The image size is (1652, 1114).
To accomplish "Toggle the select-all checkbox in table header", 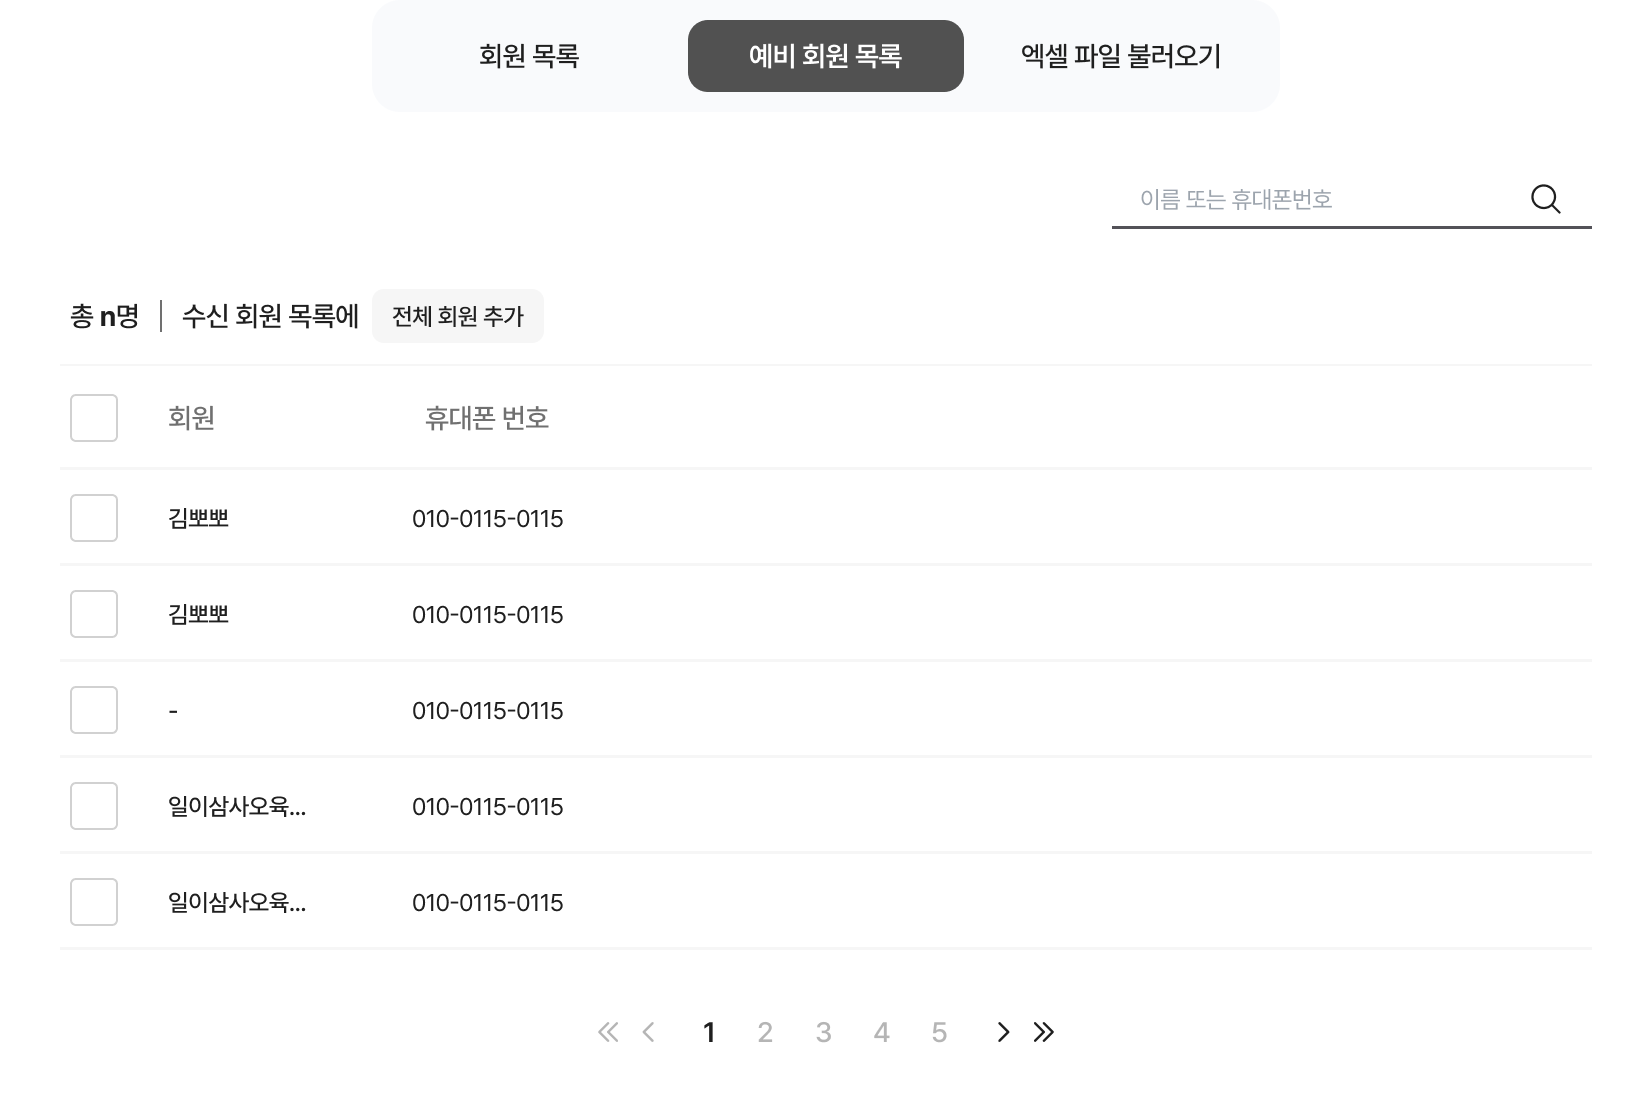I will (x=94, y=418).
